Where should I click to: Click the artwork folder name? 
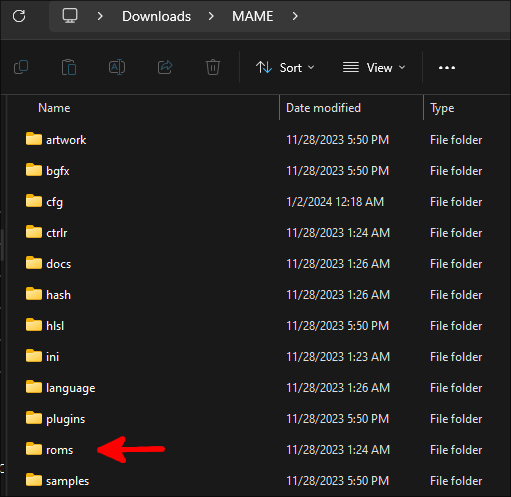66,140
